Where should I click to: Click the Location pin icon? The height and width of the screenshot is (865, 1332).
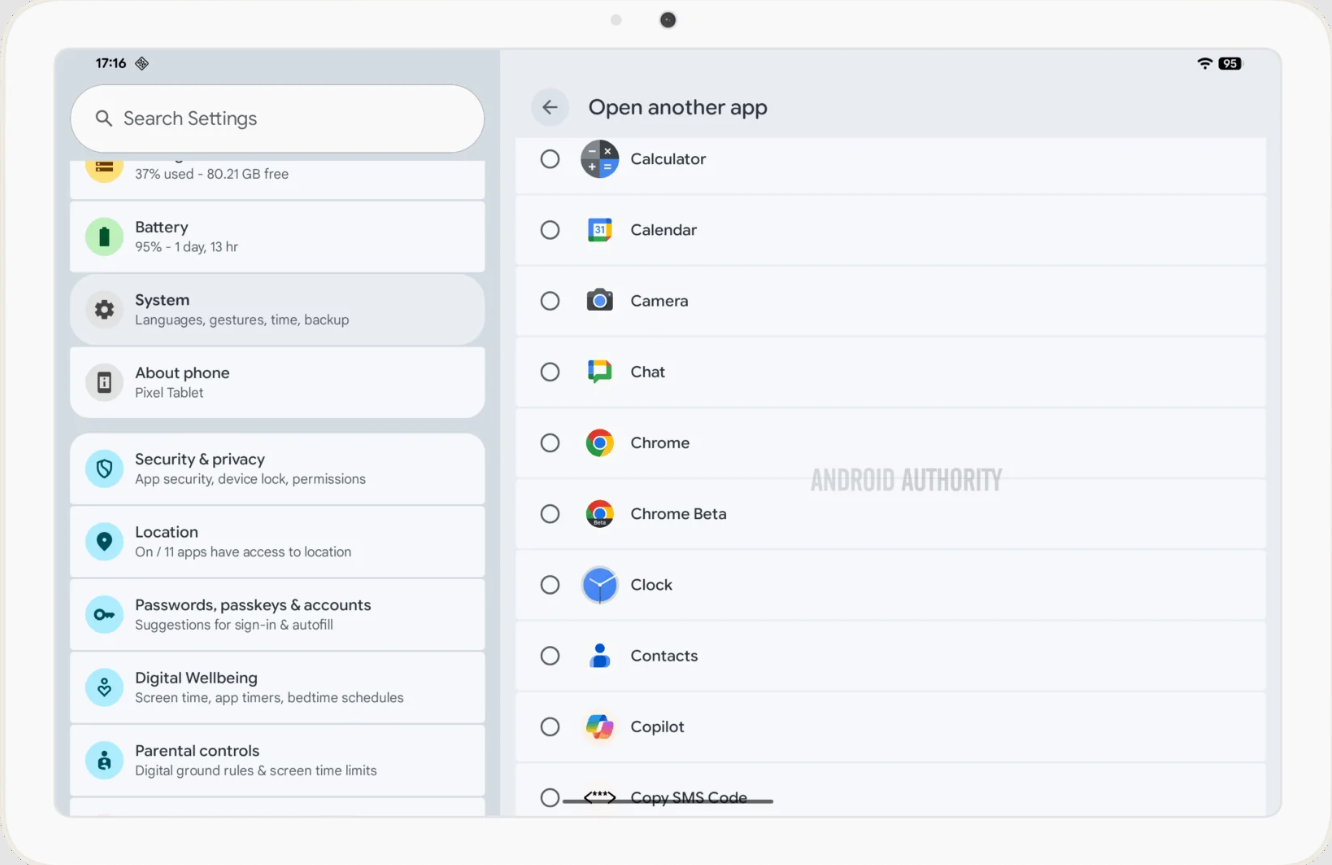pos(104,542)
